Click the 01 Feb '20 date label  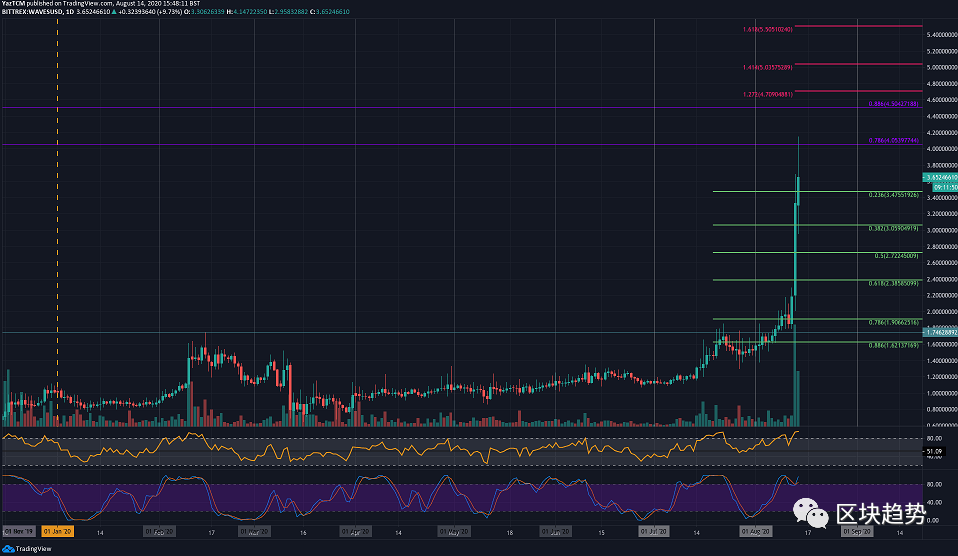pyautogui.click(x=159, y=532)
